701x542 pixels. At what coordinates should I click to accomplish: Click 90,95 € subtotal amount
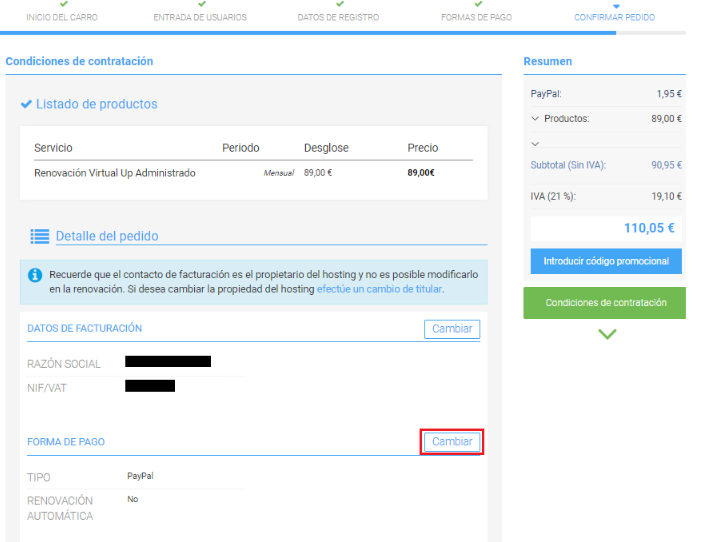coord(666,165)
